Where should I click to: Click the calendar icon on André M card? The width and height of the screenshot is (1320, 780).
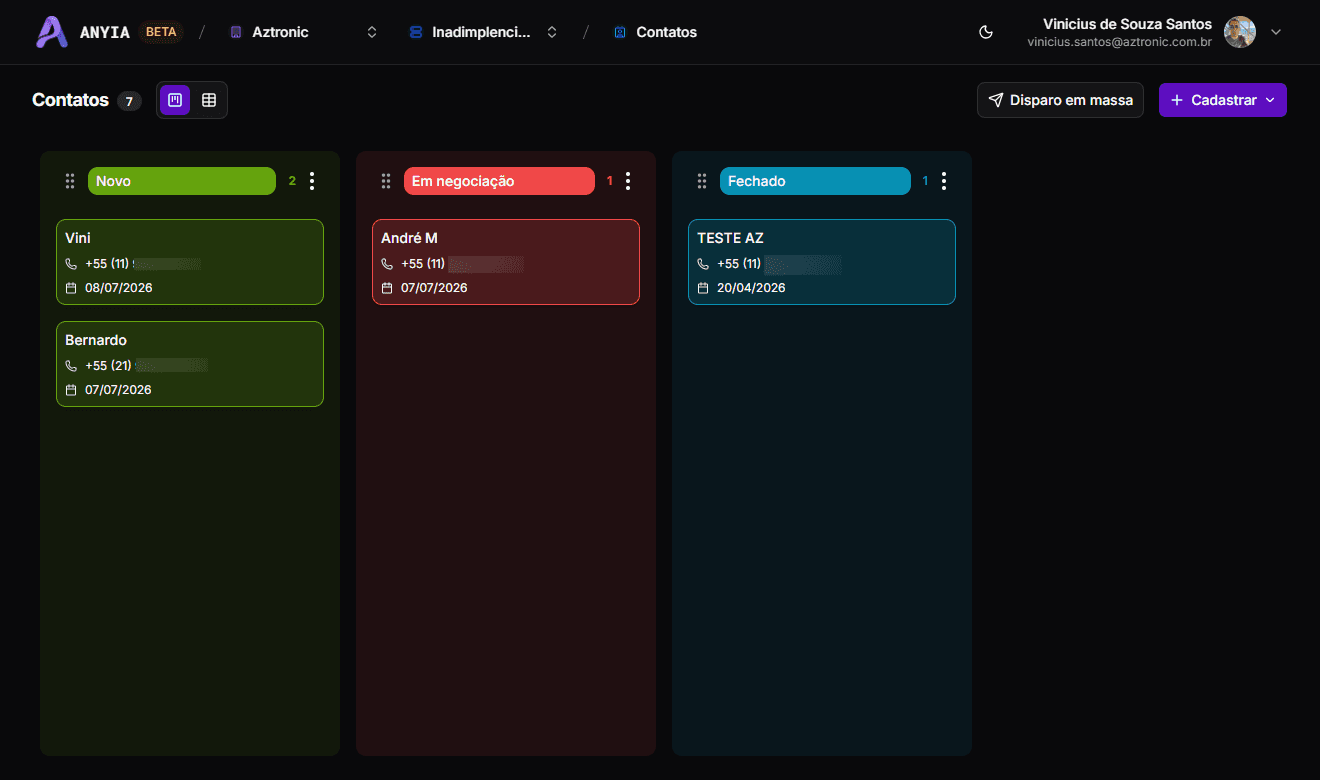[387, 288]
